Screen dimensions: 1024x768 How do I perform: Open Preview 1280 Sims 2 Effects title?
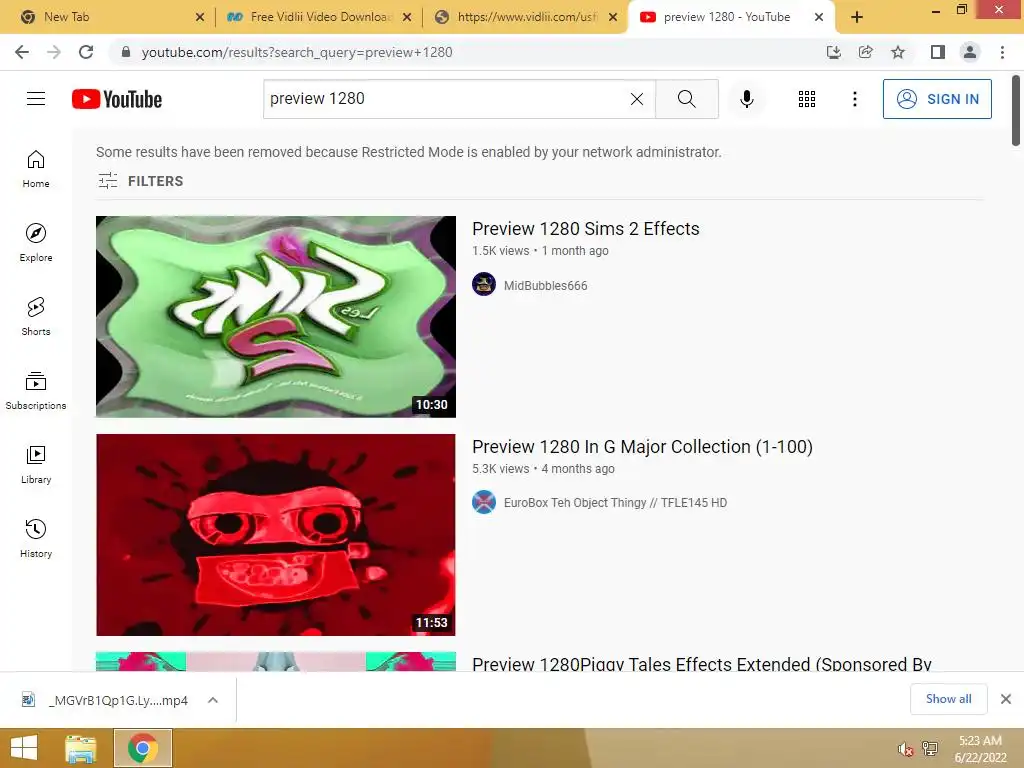coord(586,229)
